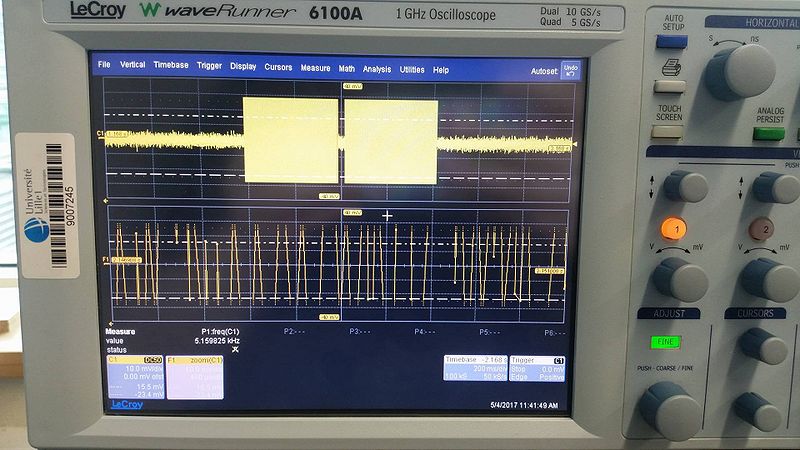The width and height of the screenshot is (800, 450).
Task: Open the F1 zoom(C1) descriptor box
Action: [x=194, y=376]
